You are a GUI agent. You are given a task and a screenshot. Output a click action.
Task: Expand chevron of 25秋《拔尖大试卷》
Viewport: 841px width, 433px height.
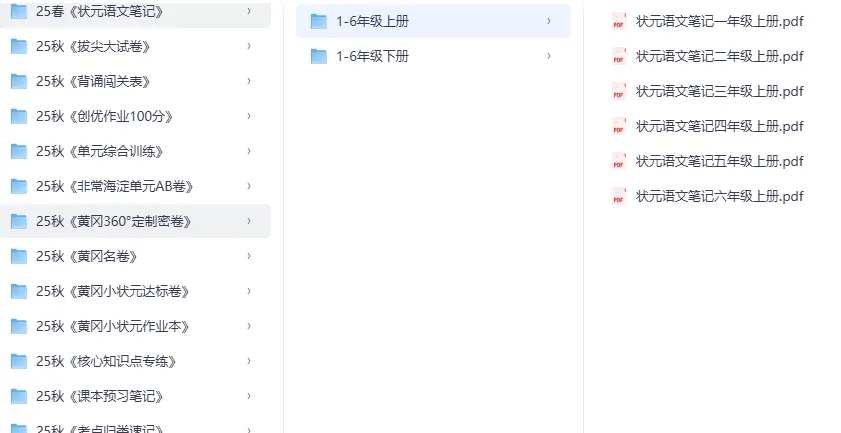249,46
